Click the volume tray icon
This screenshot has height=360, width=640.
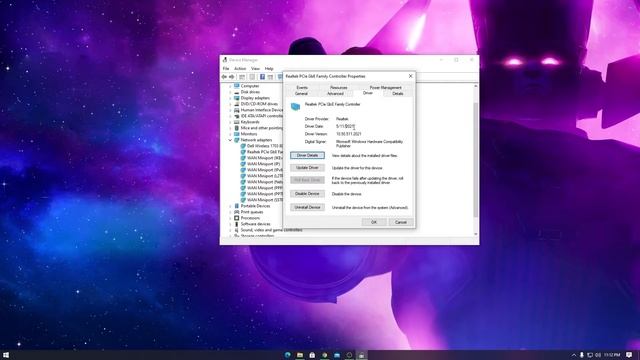pos(598,355)
